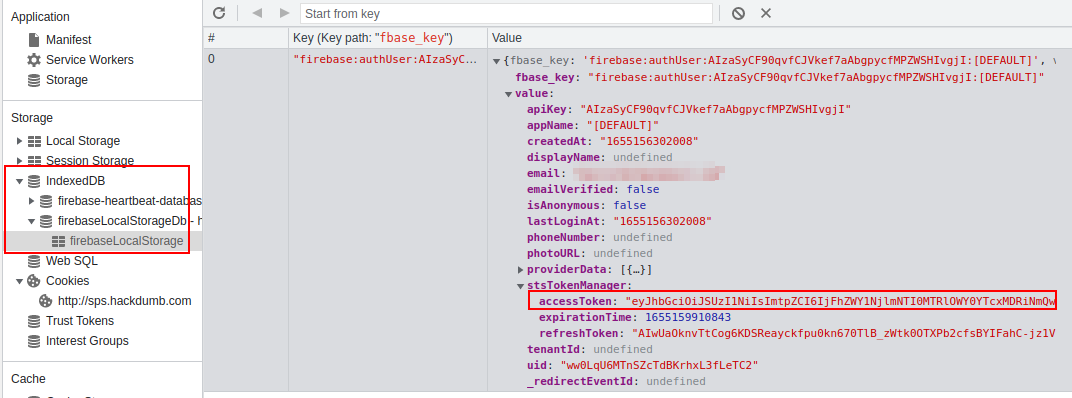Click the apiKey value string
Viewport: 1072px width, 398px height.
[x=715, y=109]
